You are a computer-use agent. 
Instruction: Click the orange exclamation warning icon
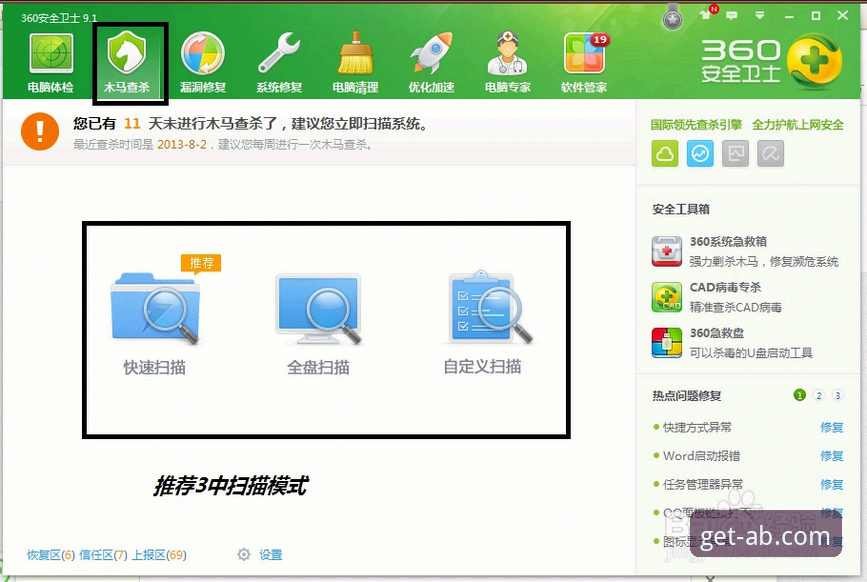point(40,132)
